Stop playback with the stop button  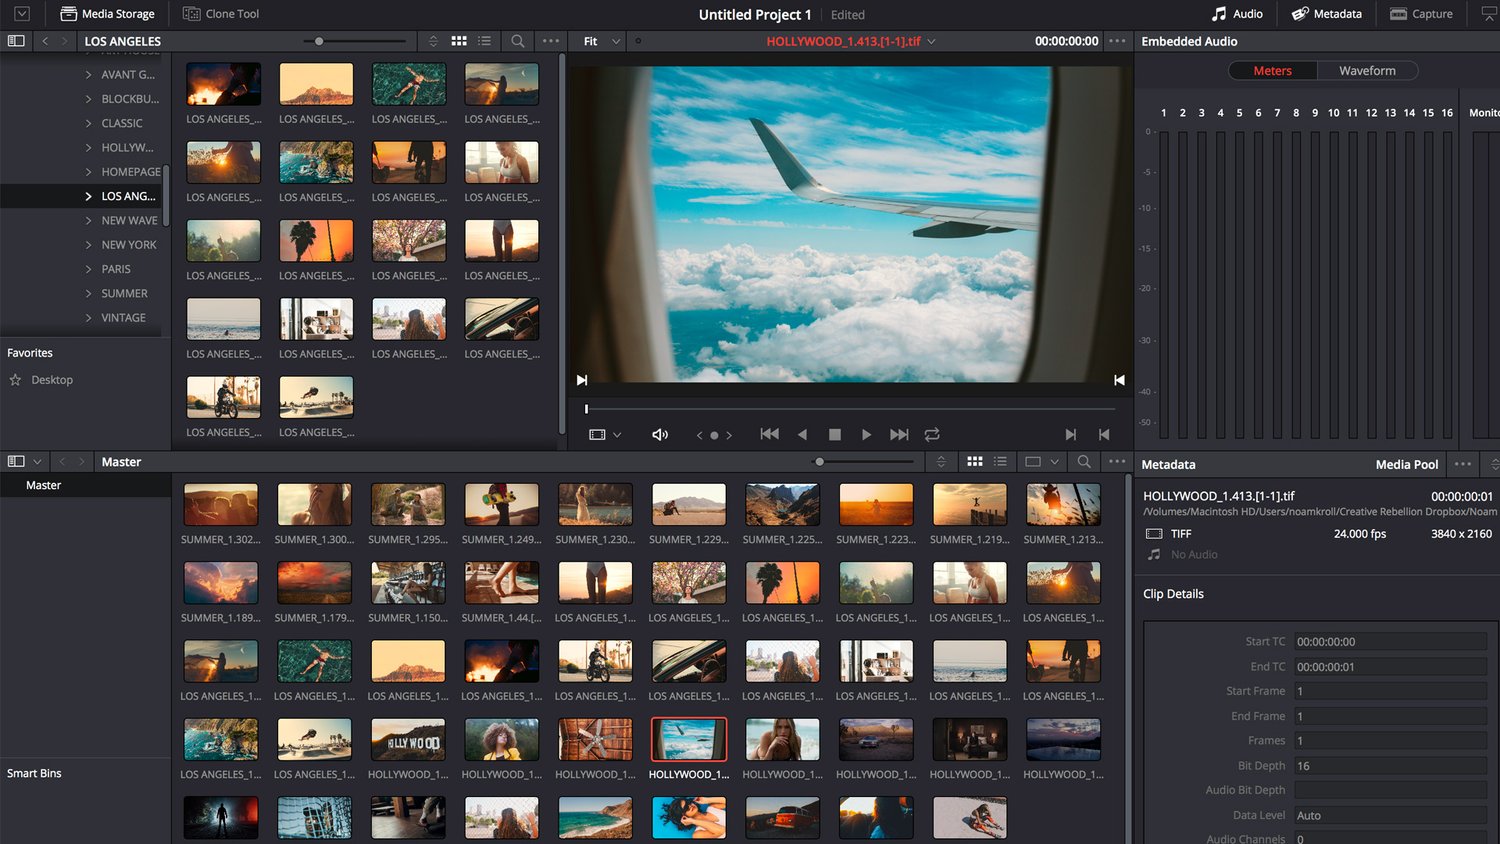coord(835,435)
